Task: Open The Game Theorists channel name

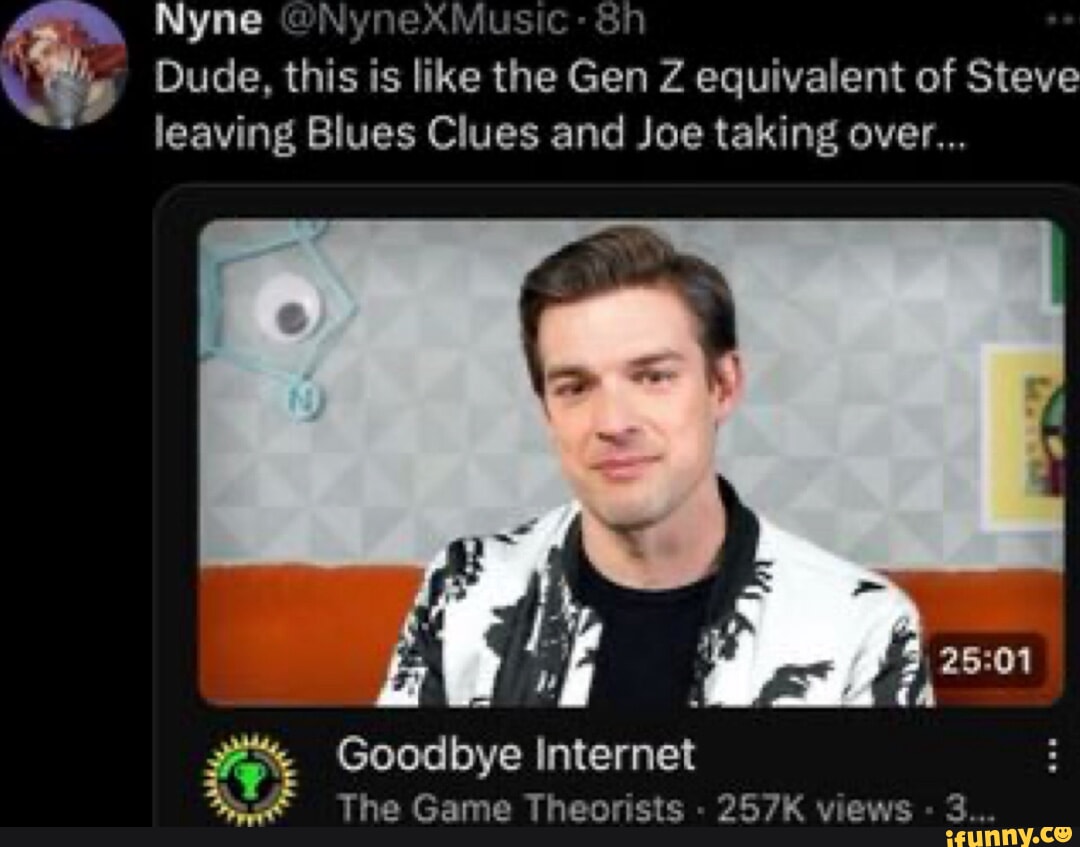Action: (x=511, y=808)
